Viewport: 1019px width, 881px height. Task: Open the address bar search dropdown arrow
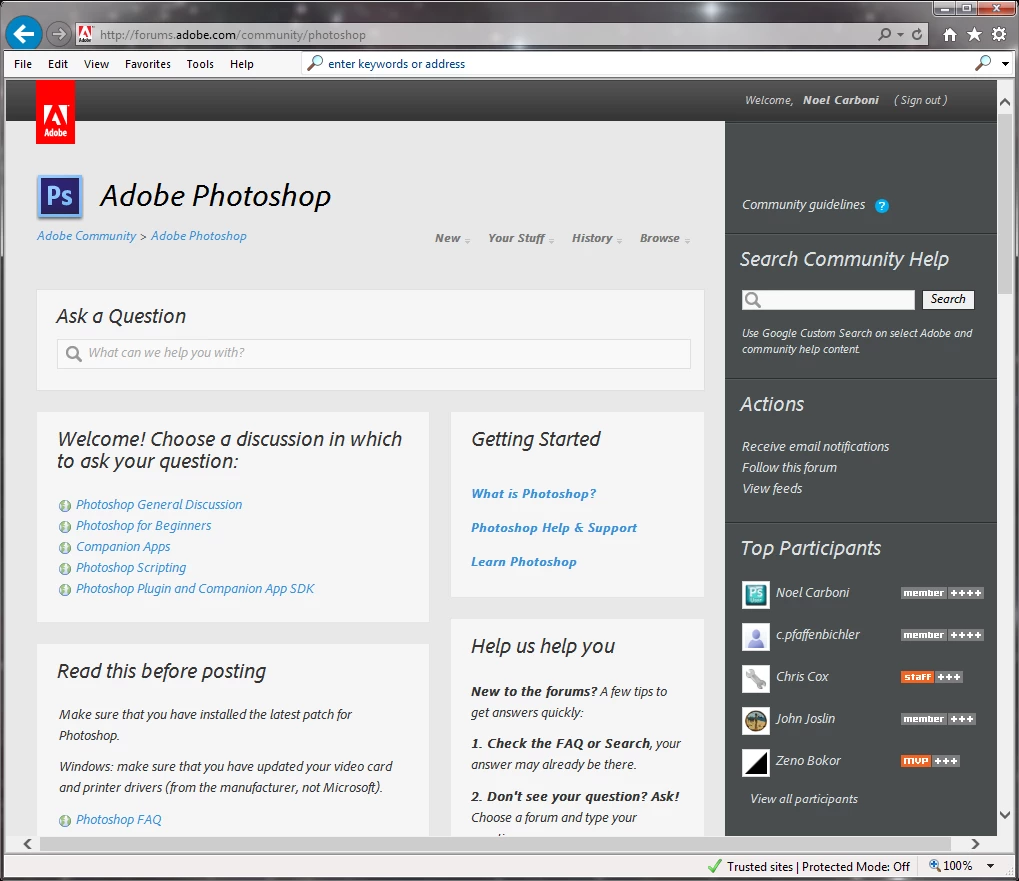pyautogui.click(x=901, y=34)
